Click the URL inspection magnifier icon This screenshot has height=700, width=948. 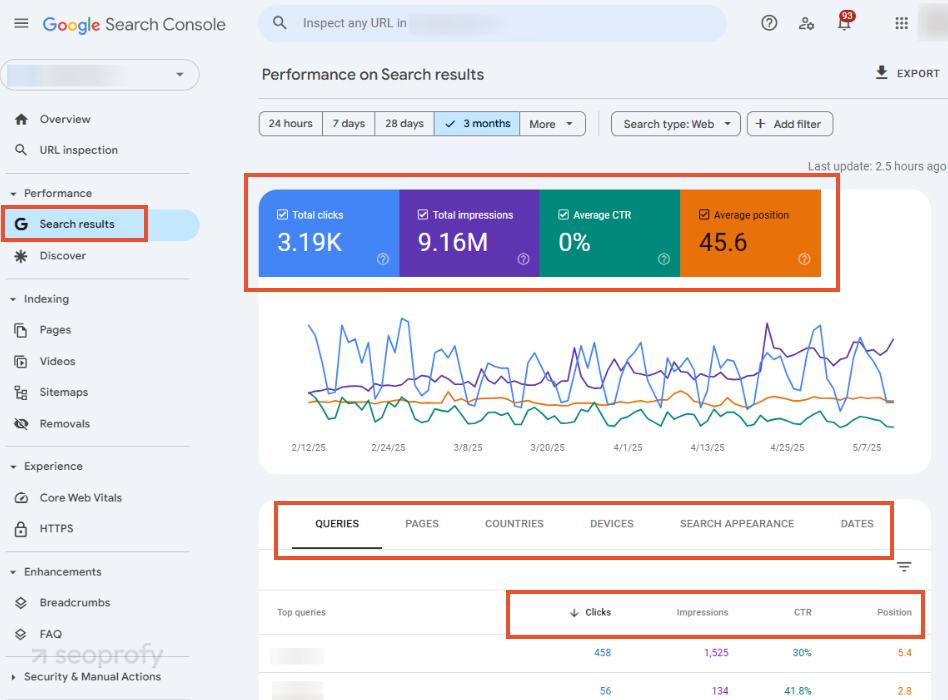[21, 150]
